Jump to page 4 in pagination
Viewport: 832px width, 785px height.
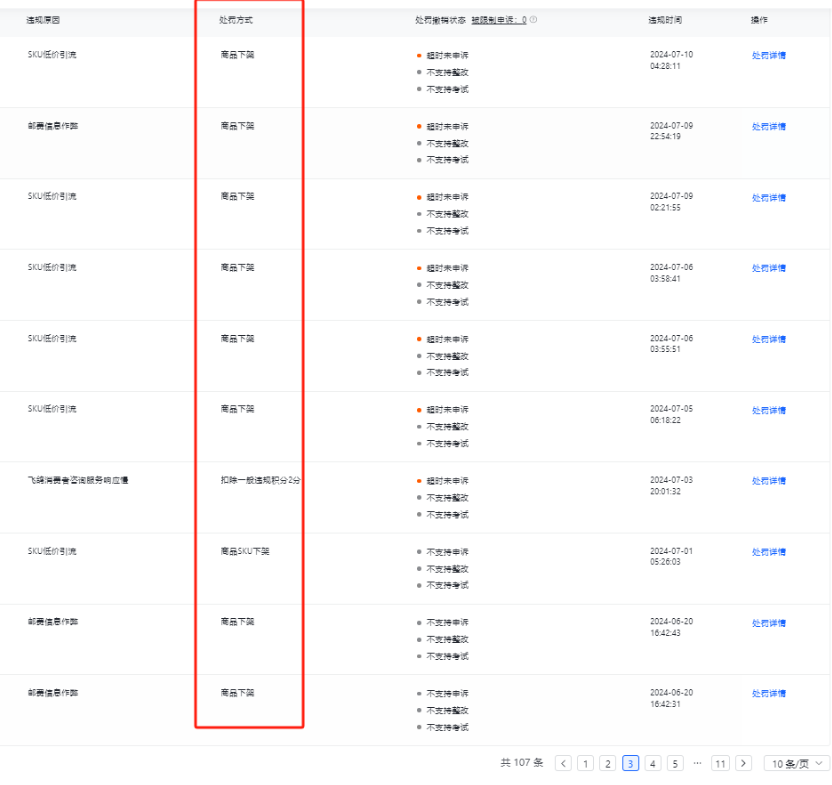click(652, 763)
